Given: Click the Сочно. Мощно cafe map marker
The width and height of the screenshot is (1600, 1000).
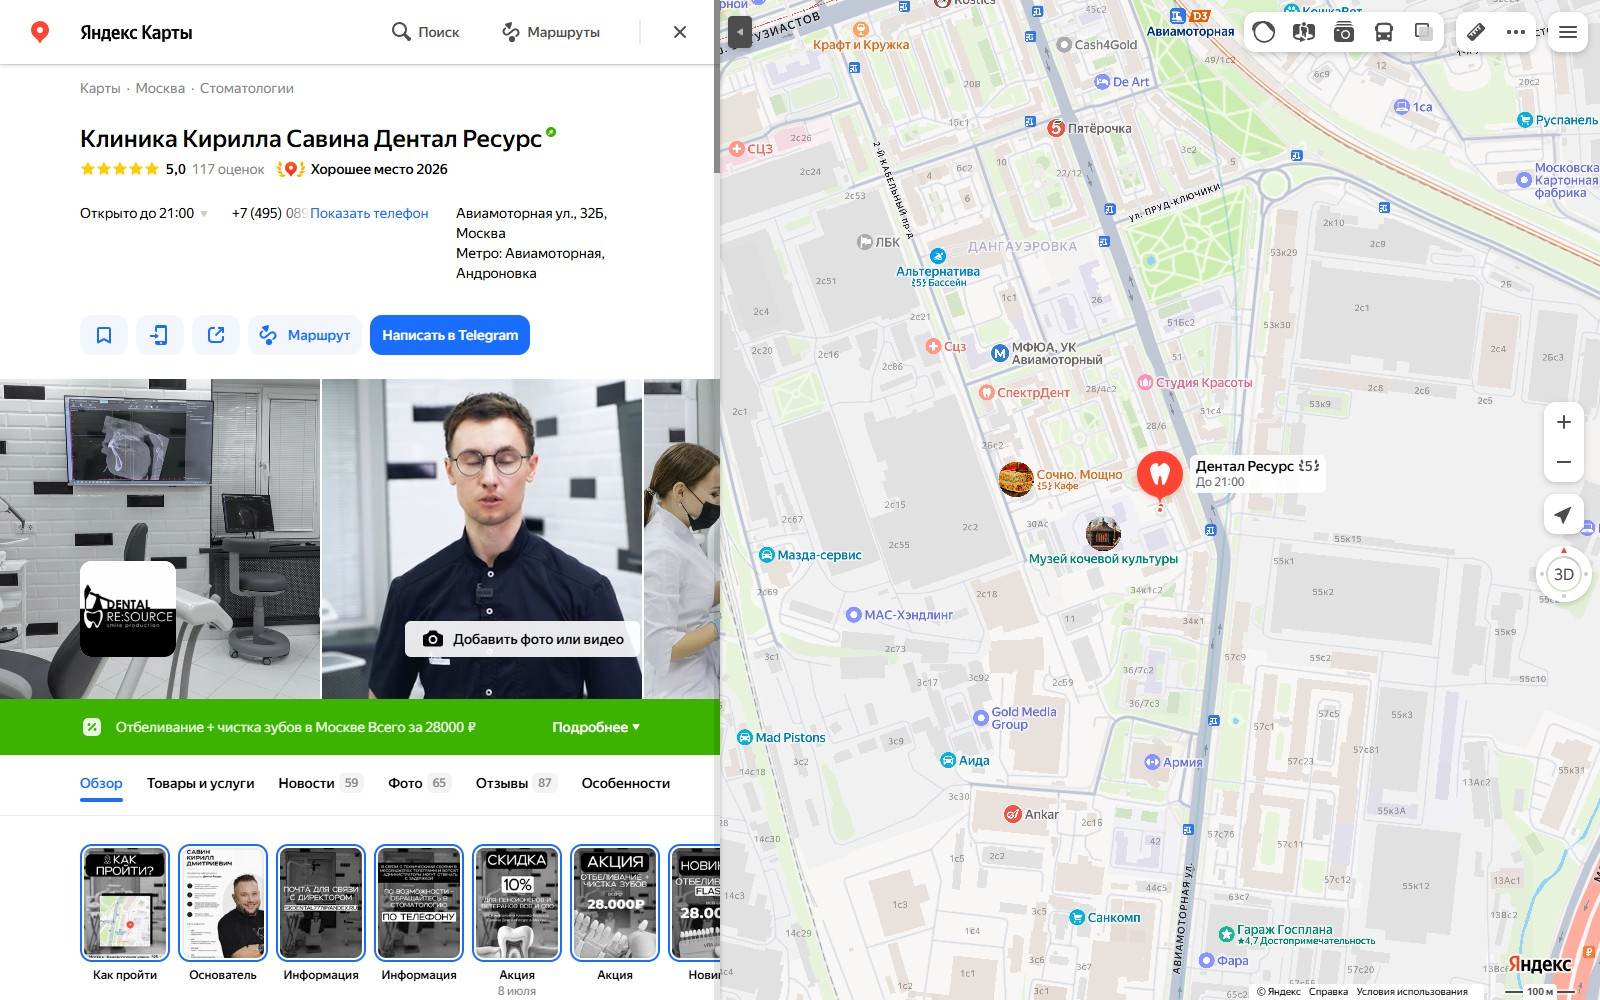Looking at the screenshot, I should [x=1016, y=479].
